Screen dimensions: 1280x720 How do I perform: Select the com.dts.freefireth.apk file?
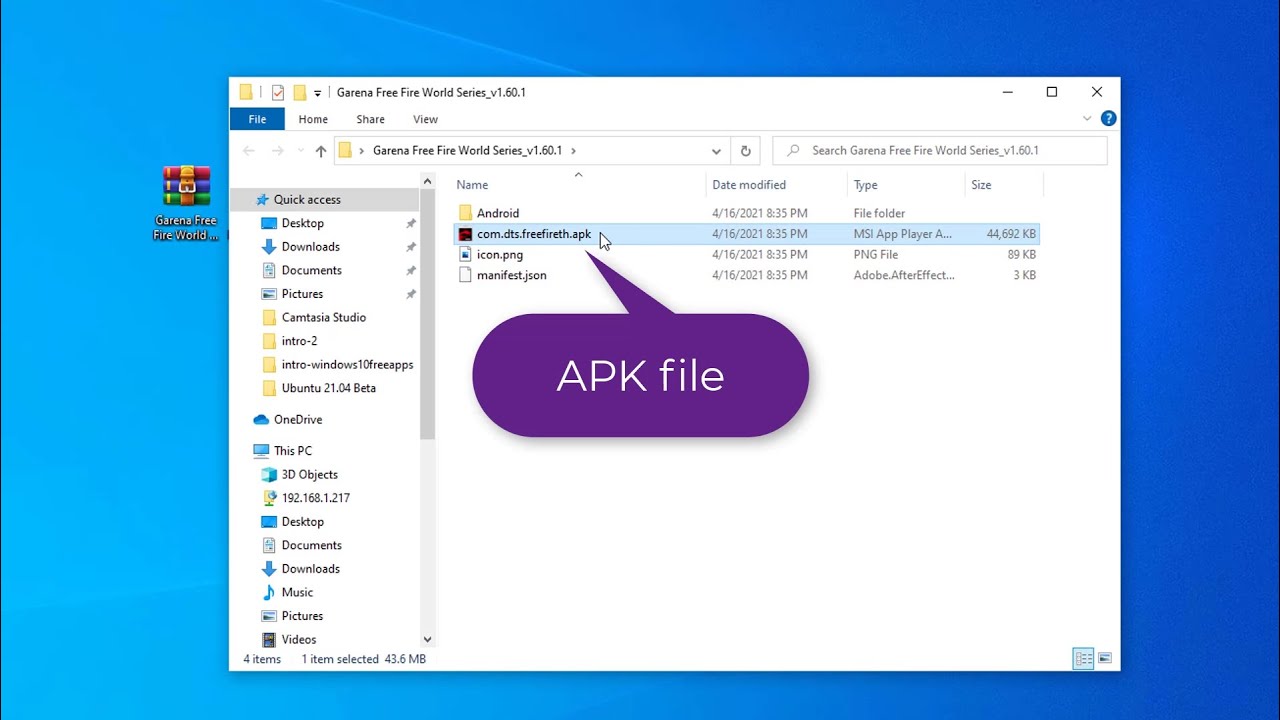[x=534, y=234]
